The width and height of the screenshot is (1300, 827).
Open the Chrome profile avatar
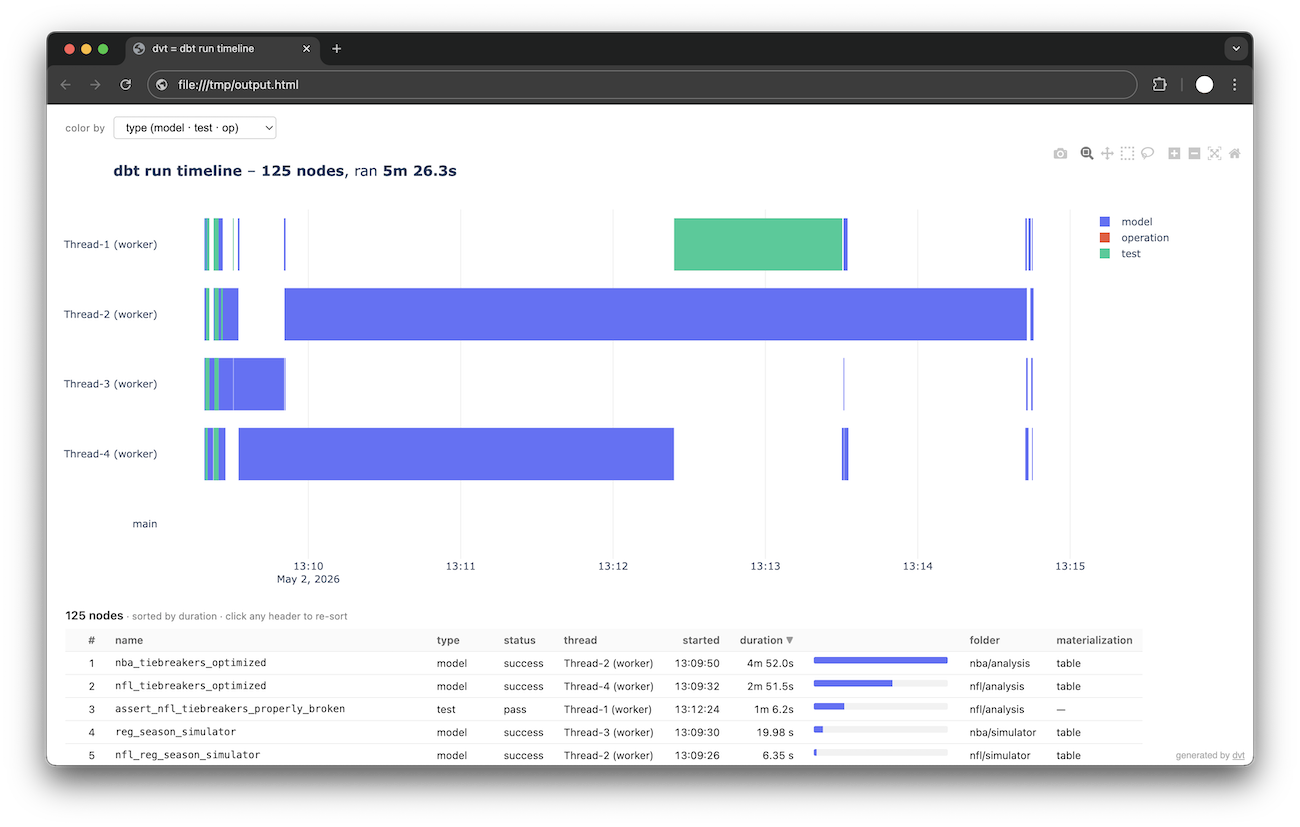(1204, 85)
